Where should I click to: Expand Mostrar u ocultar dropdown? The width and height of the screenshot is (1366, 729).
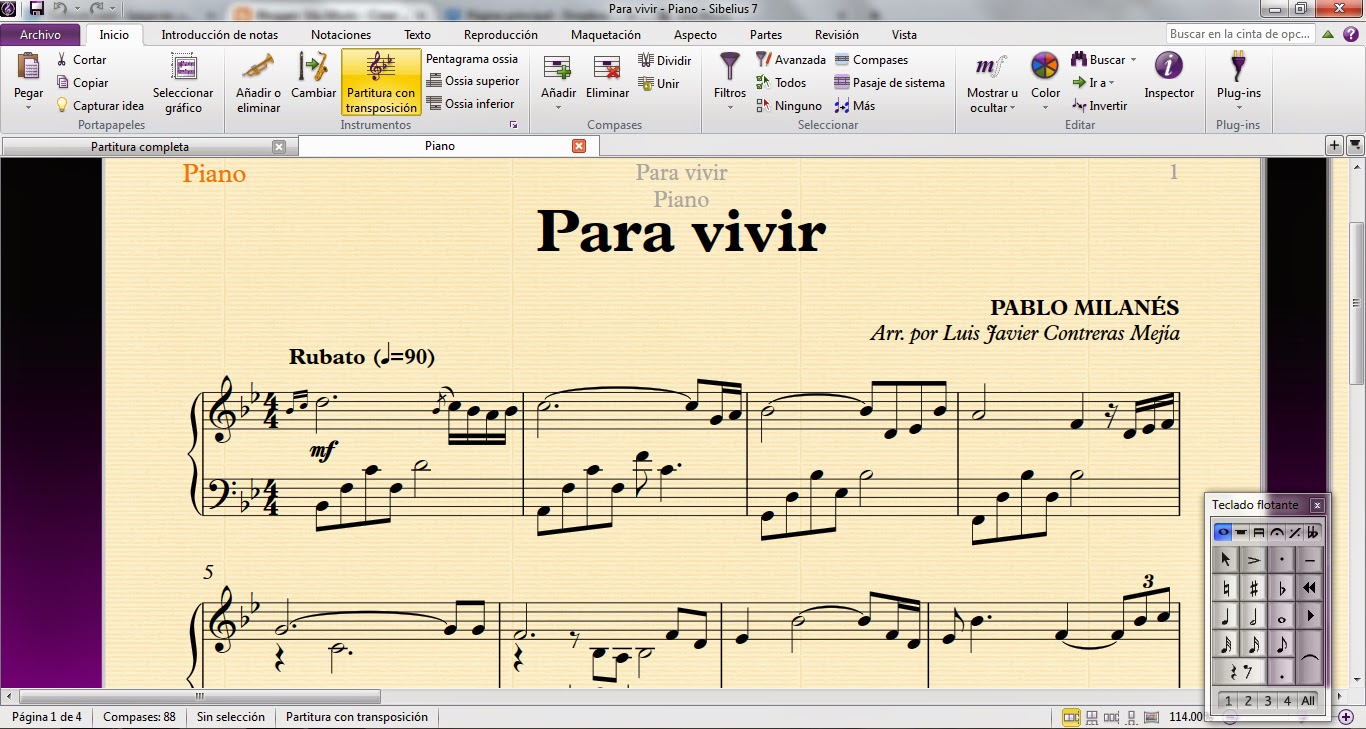click(1013, 108)
